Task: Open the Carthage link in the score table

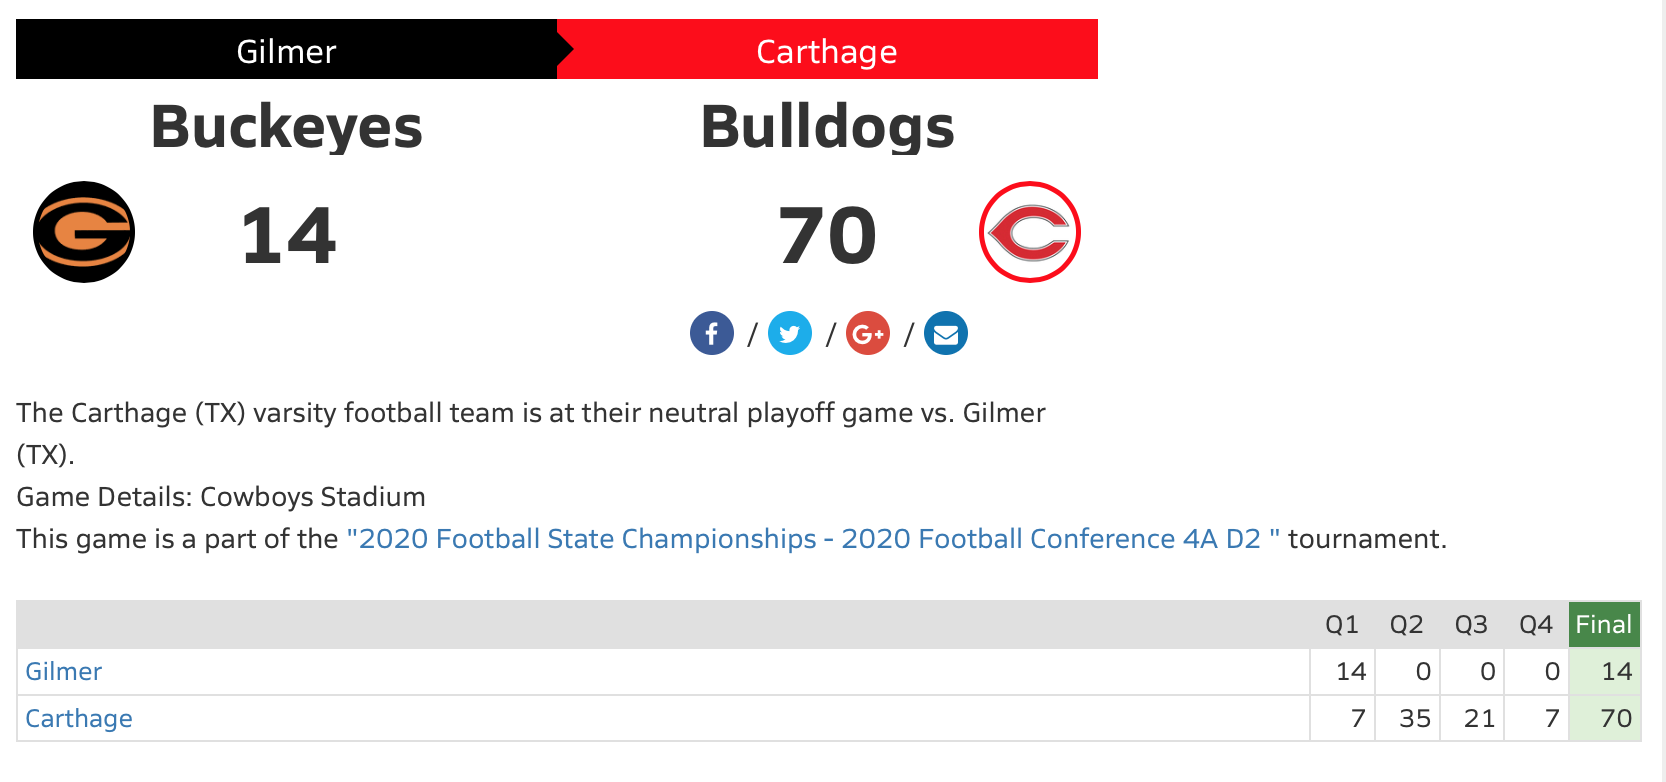Action: (x=79, y=719)
